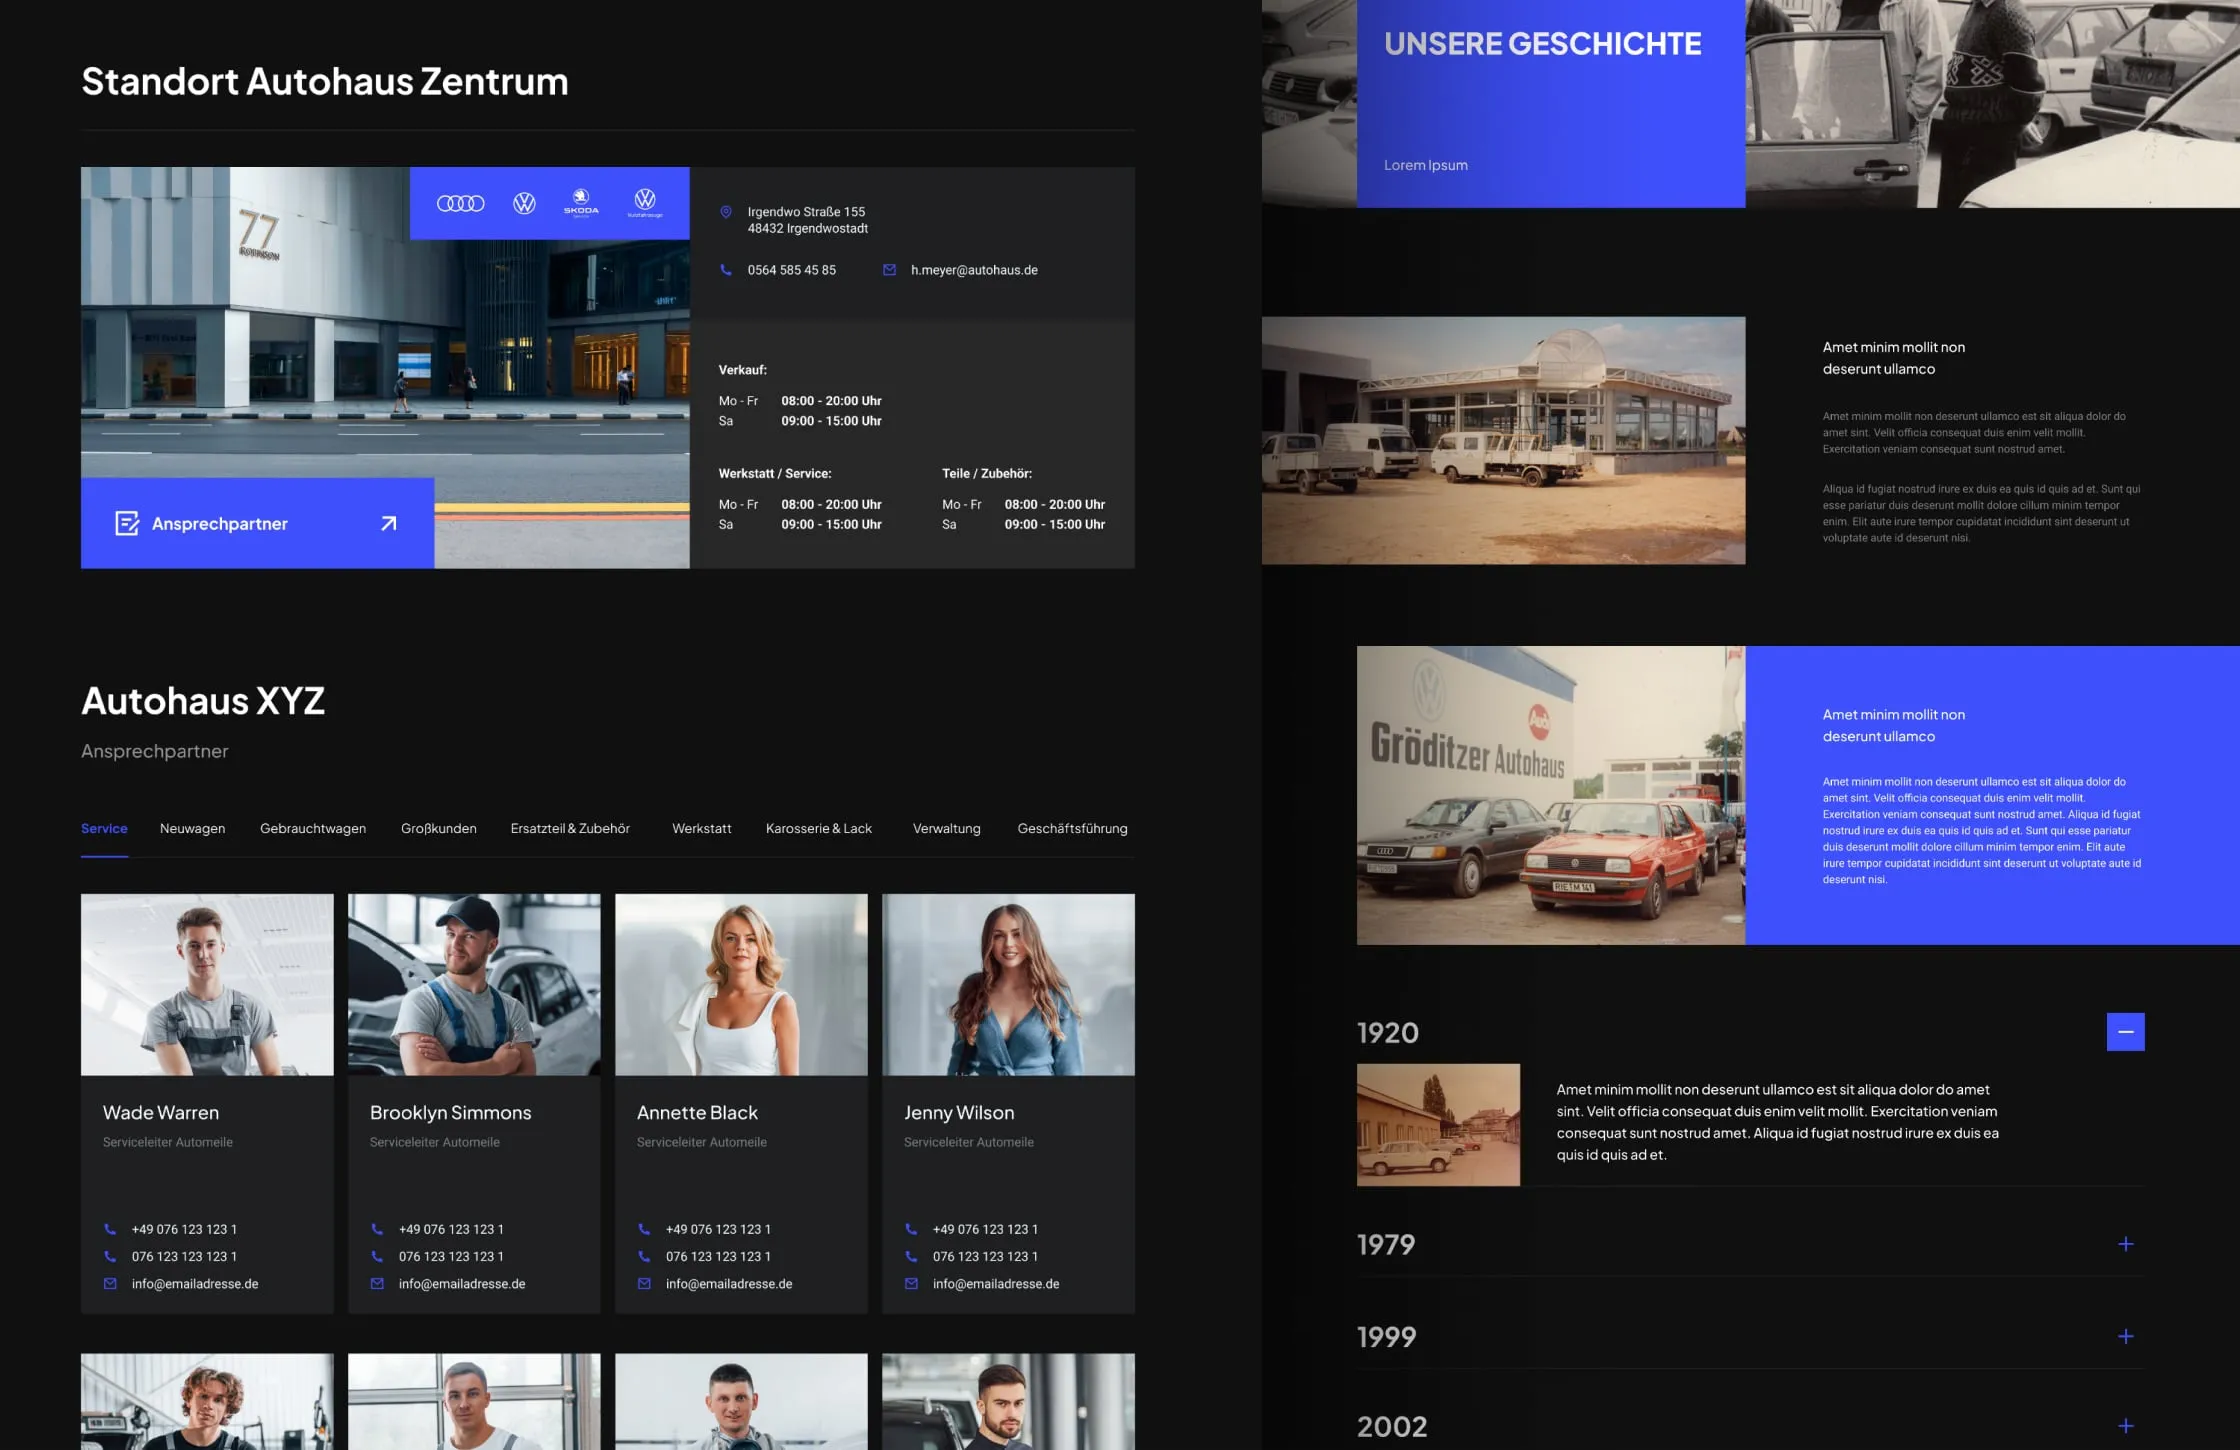Click the Ansprechpartner button
This screenshot has width=2240, height=1450.
pyautogui.click(x=258, y=523)
